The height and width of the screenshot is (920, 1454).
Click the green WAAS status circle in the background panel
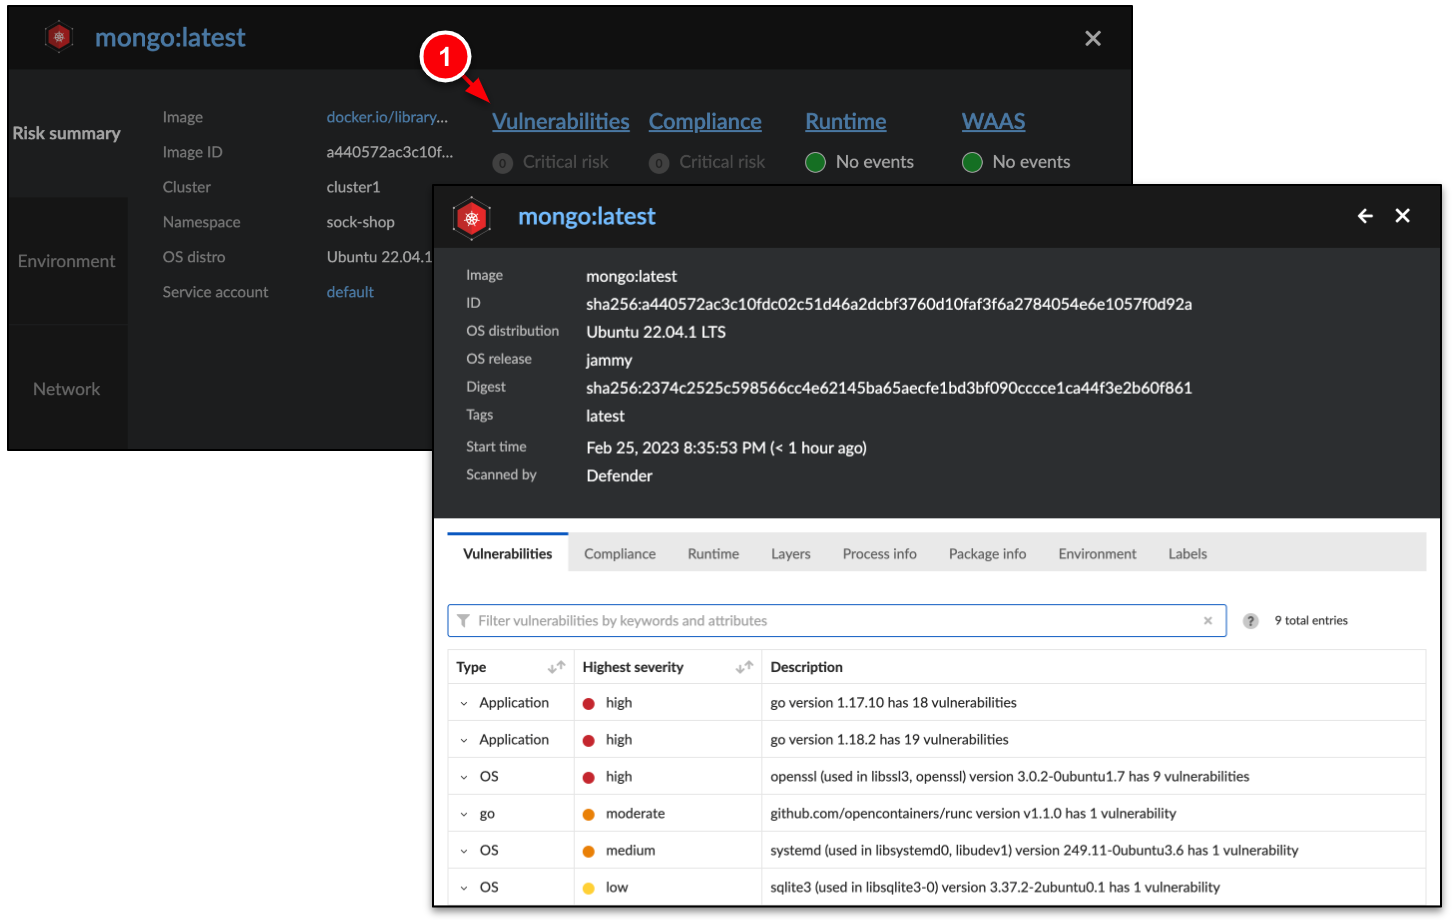pyautogui.click(x=972, y=162)
